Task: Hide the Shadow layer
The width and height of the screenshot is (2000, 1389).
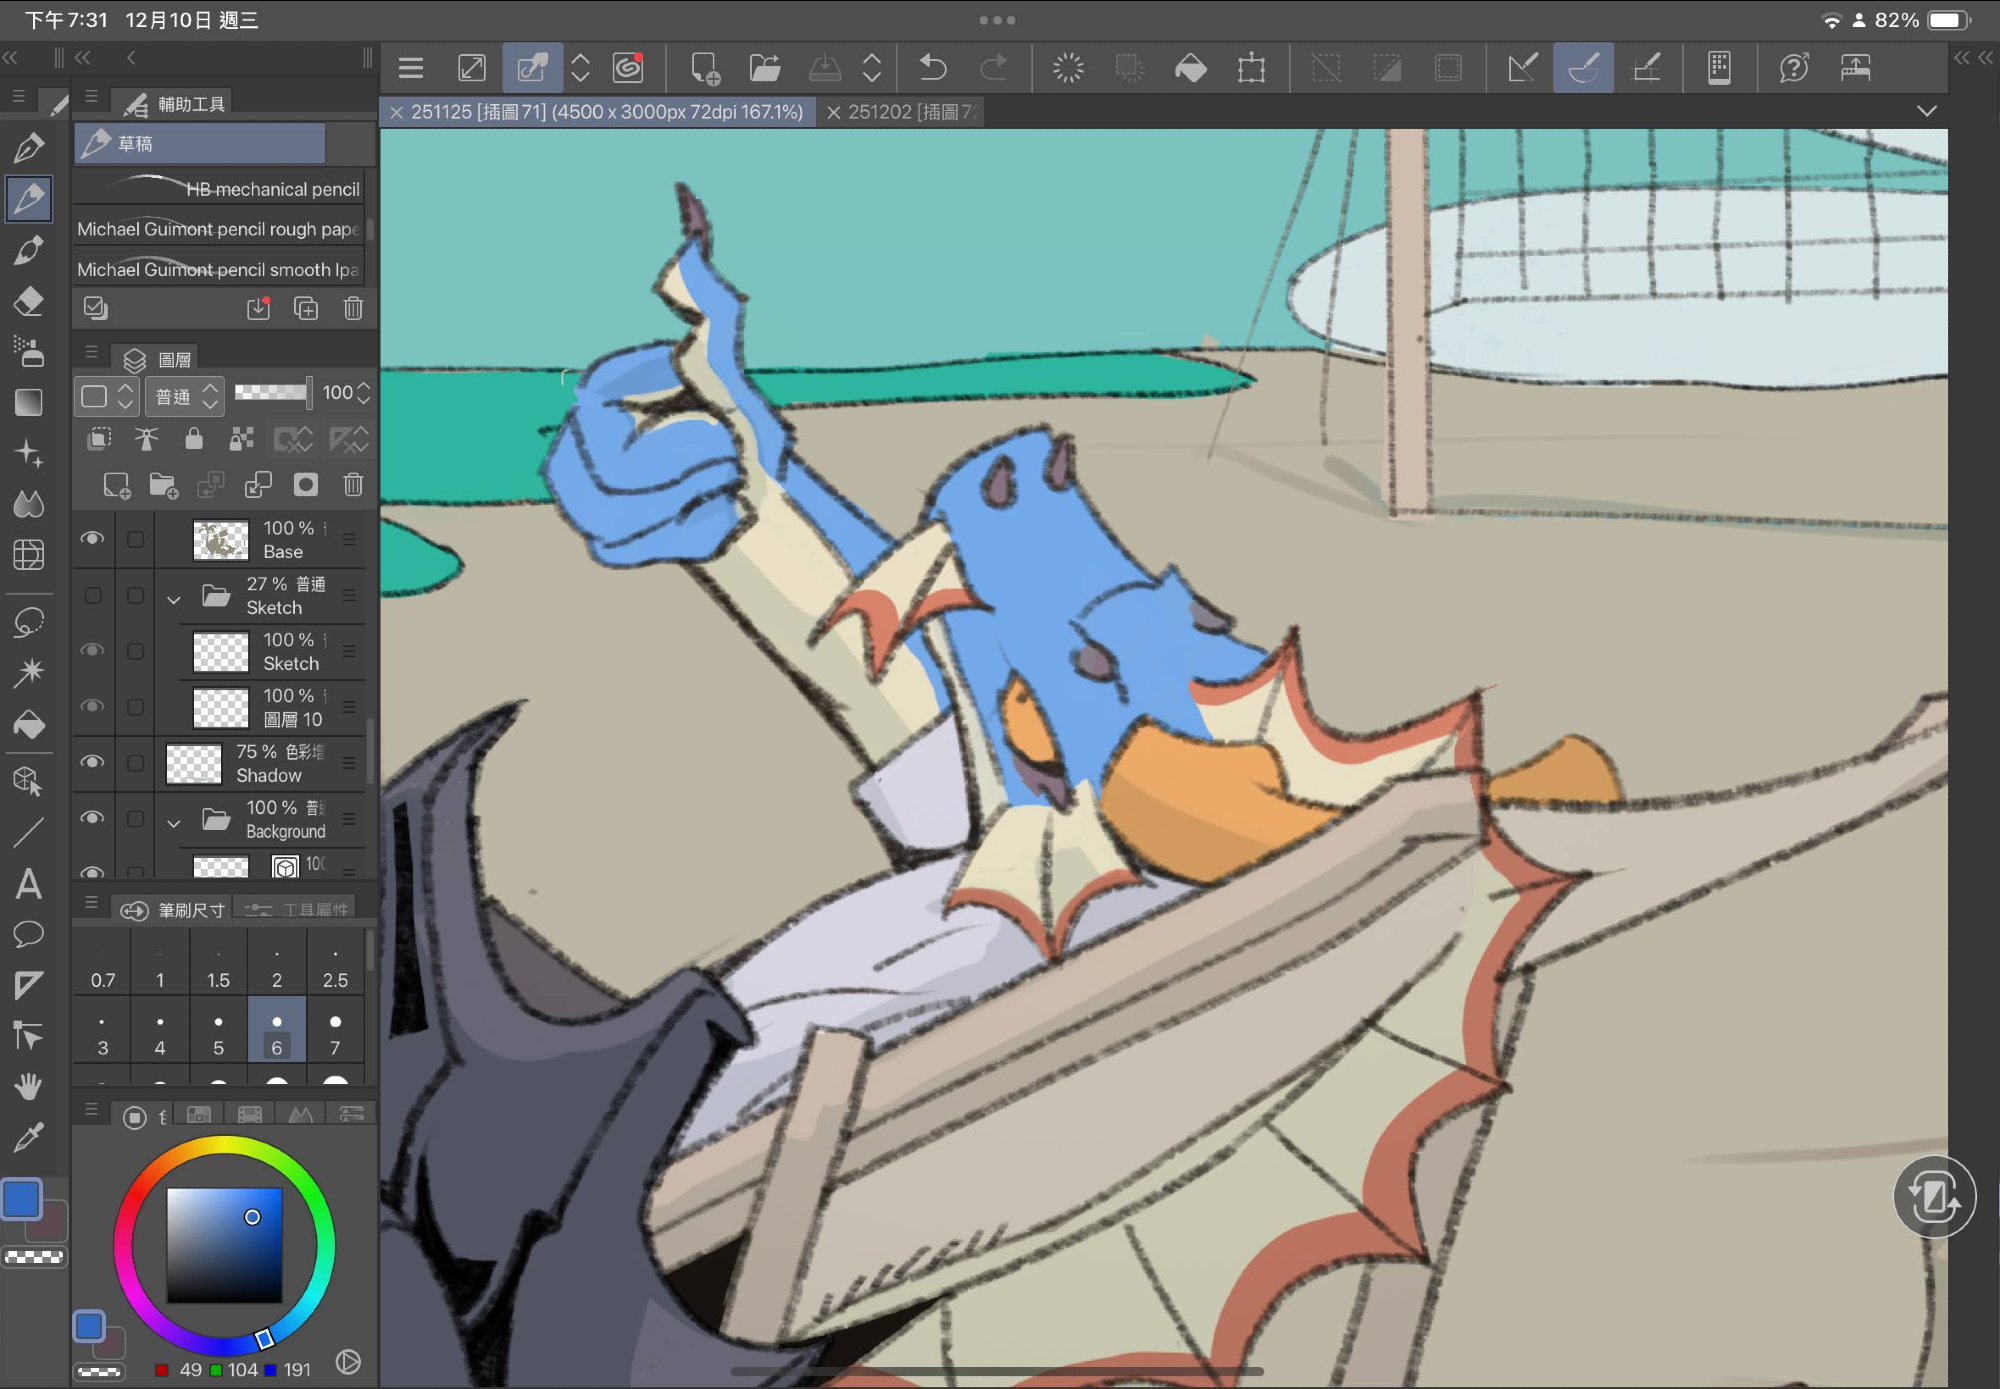Action: click(92, 762)
